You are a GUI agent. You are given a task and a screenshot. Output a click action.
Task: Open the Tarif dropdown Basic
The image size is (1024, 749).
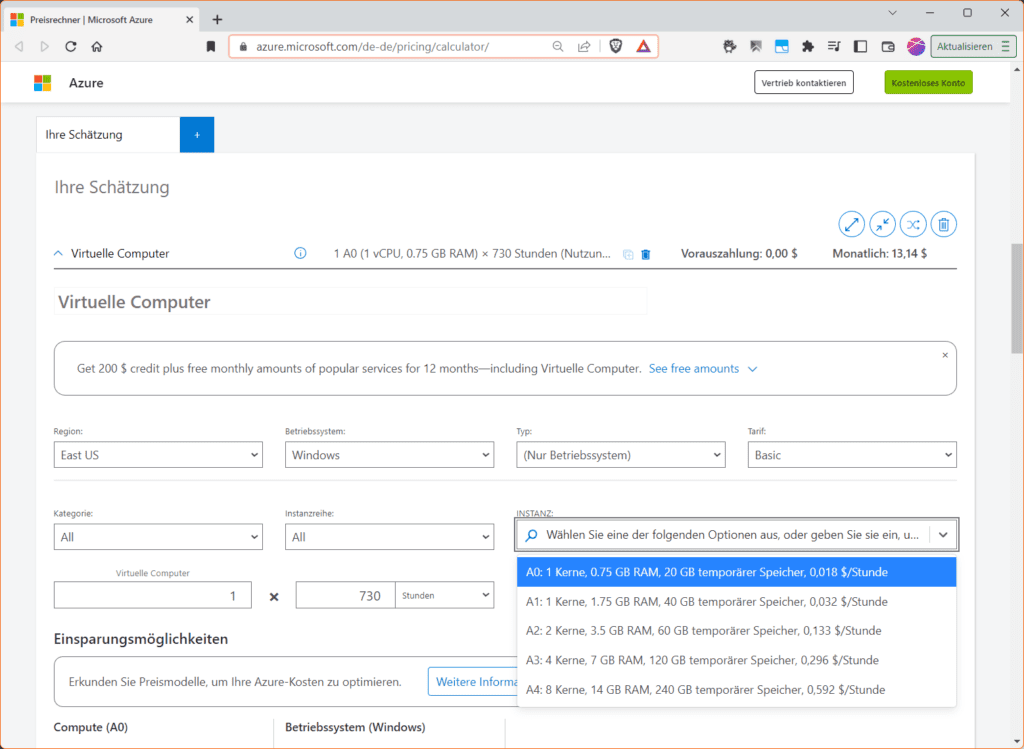[x=852, y=455]
